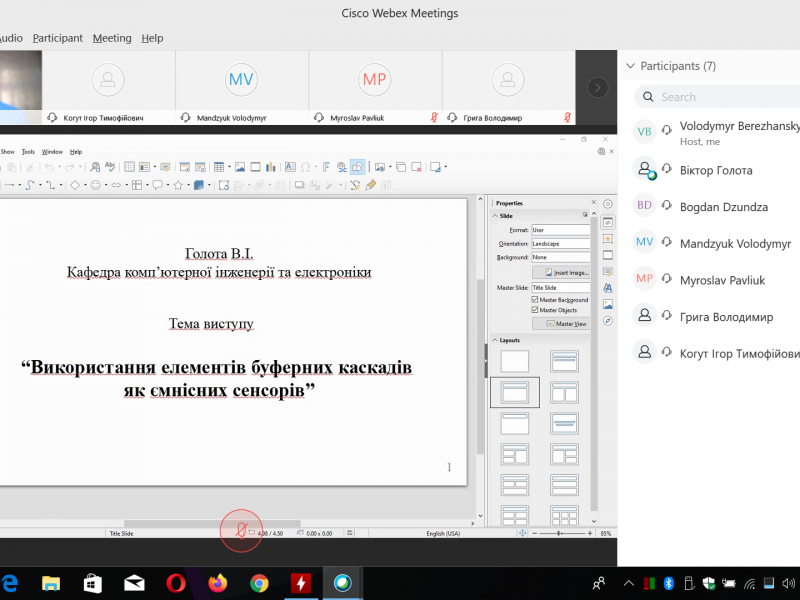Open the Gallery deck in Impress sidebar
Screen dimensions: 800x600
tap(608, 304)
